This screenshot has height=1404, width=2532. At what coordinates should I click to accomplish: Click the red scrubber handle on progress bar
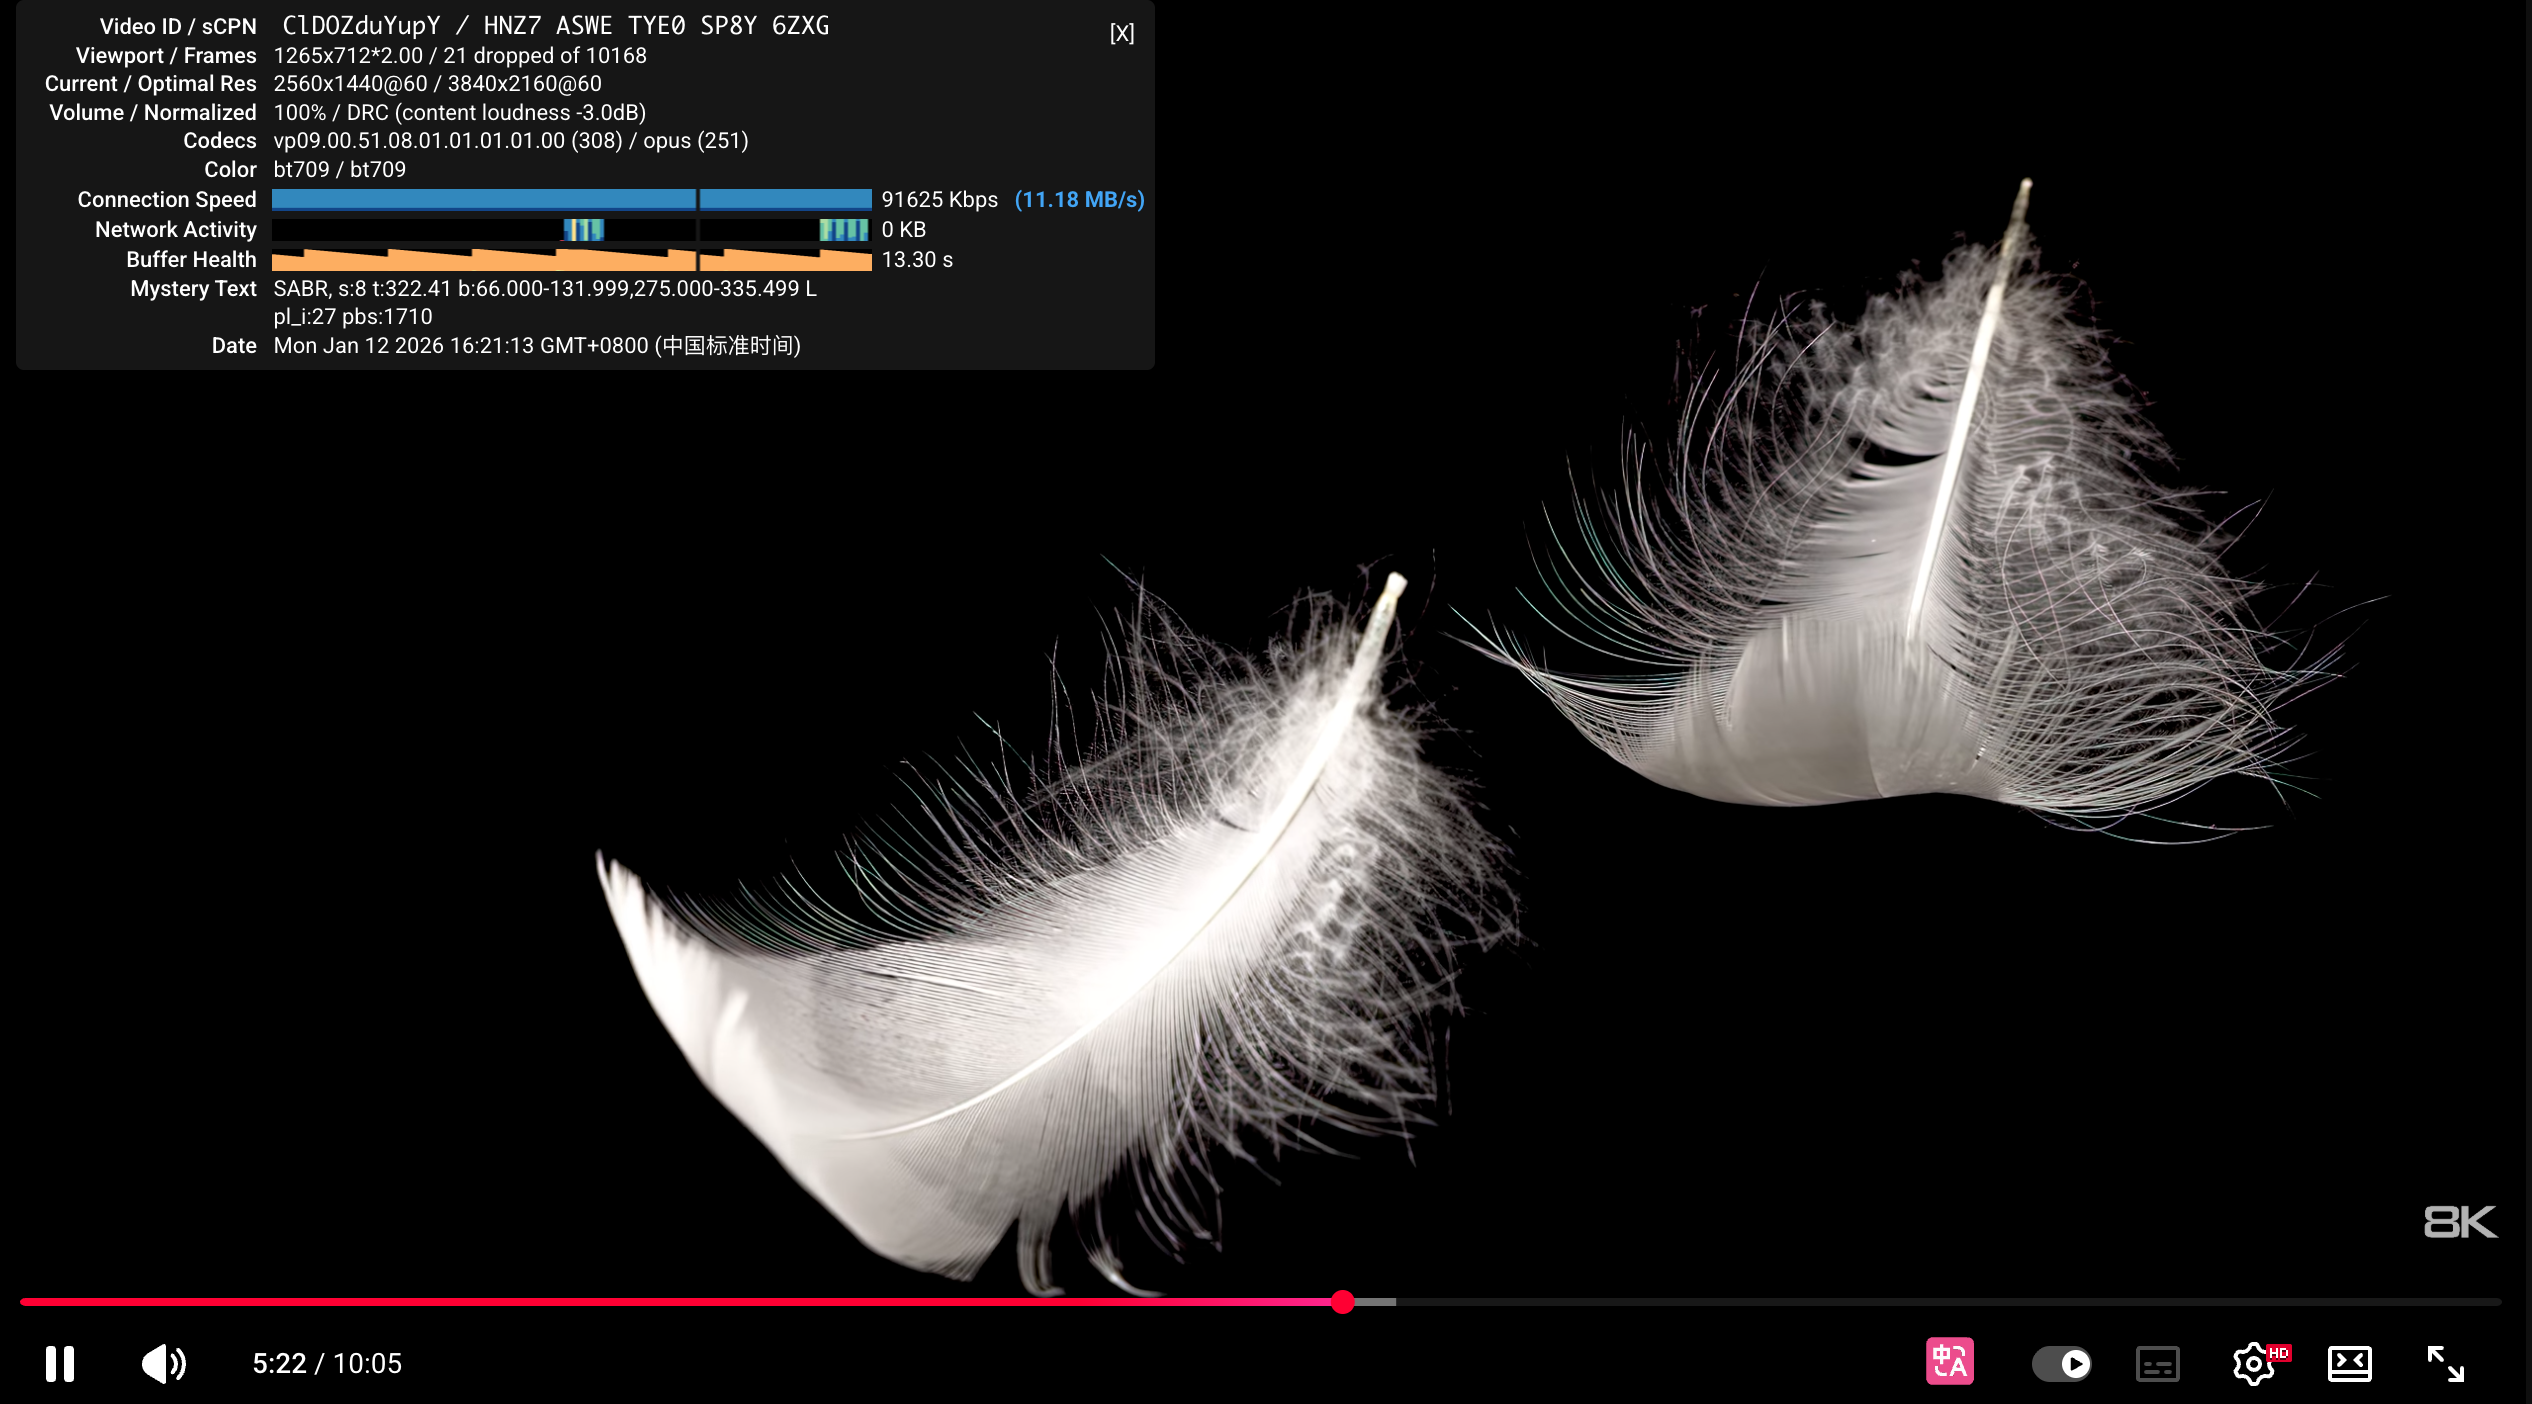[x=1343, y=1302]
